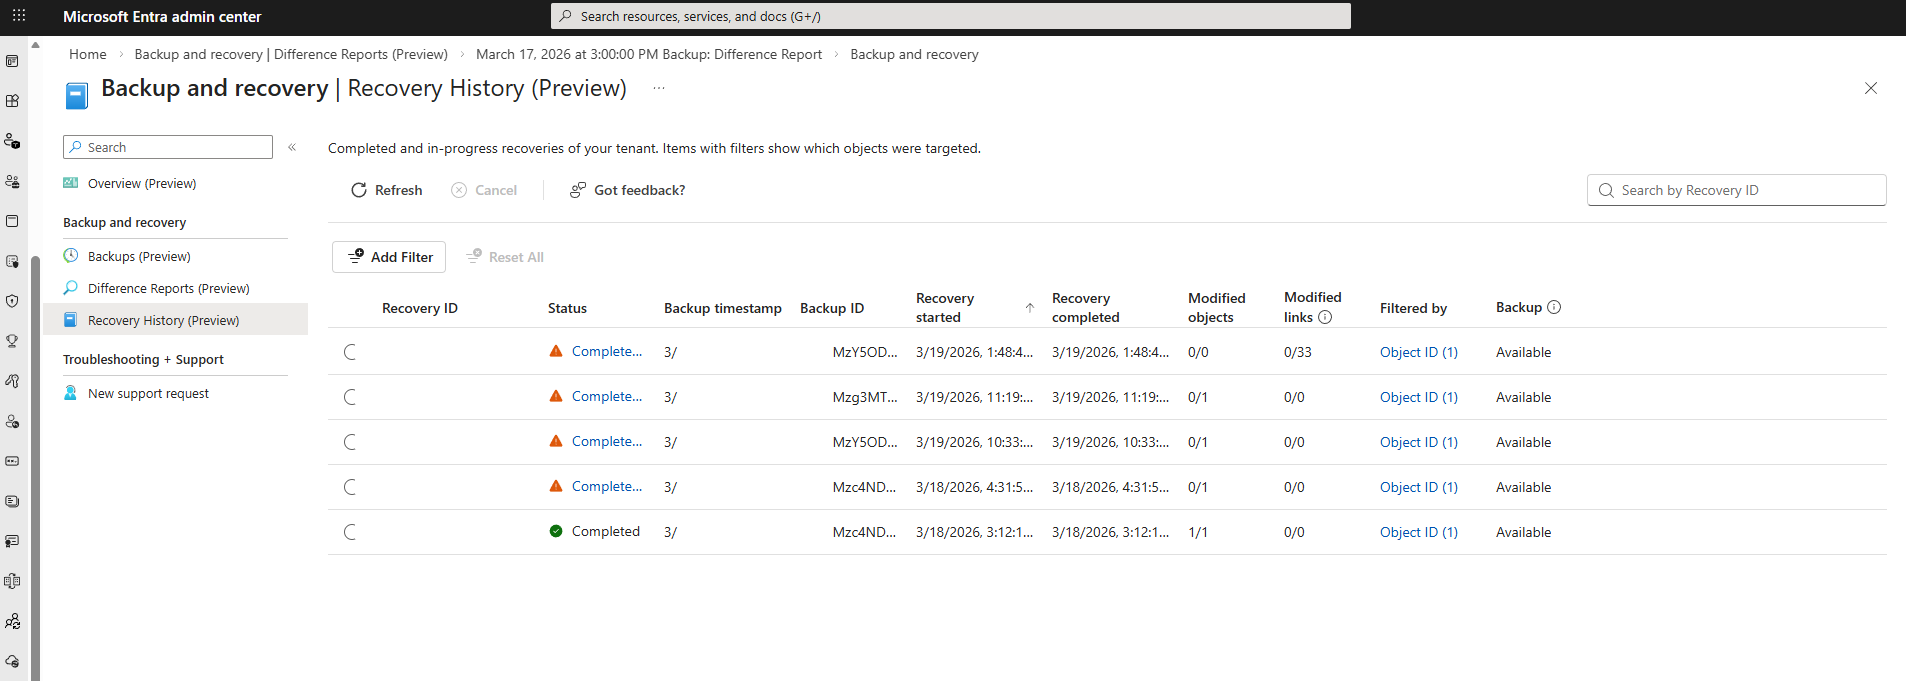
Task: Open Object ID (1) filter in 11:19 row
Action: (x=1419, y=397)
